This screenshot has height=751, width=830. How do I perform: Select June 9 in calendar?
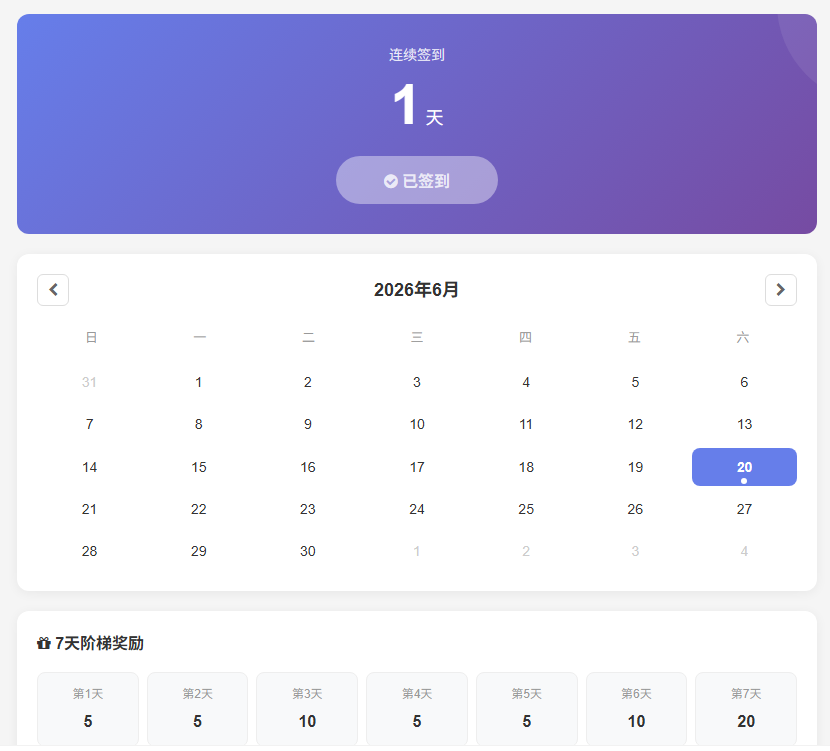pyautogui.click(x=308, y=424)
